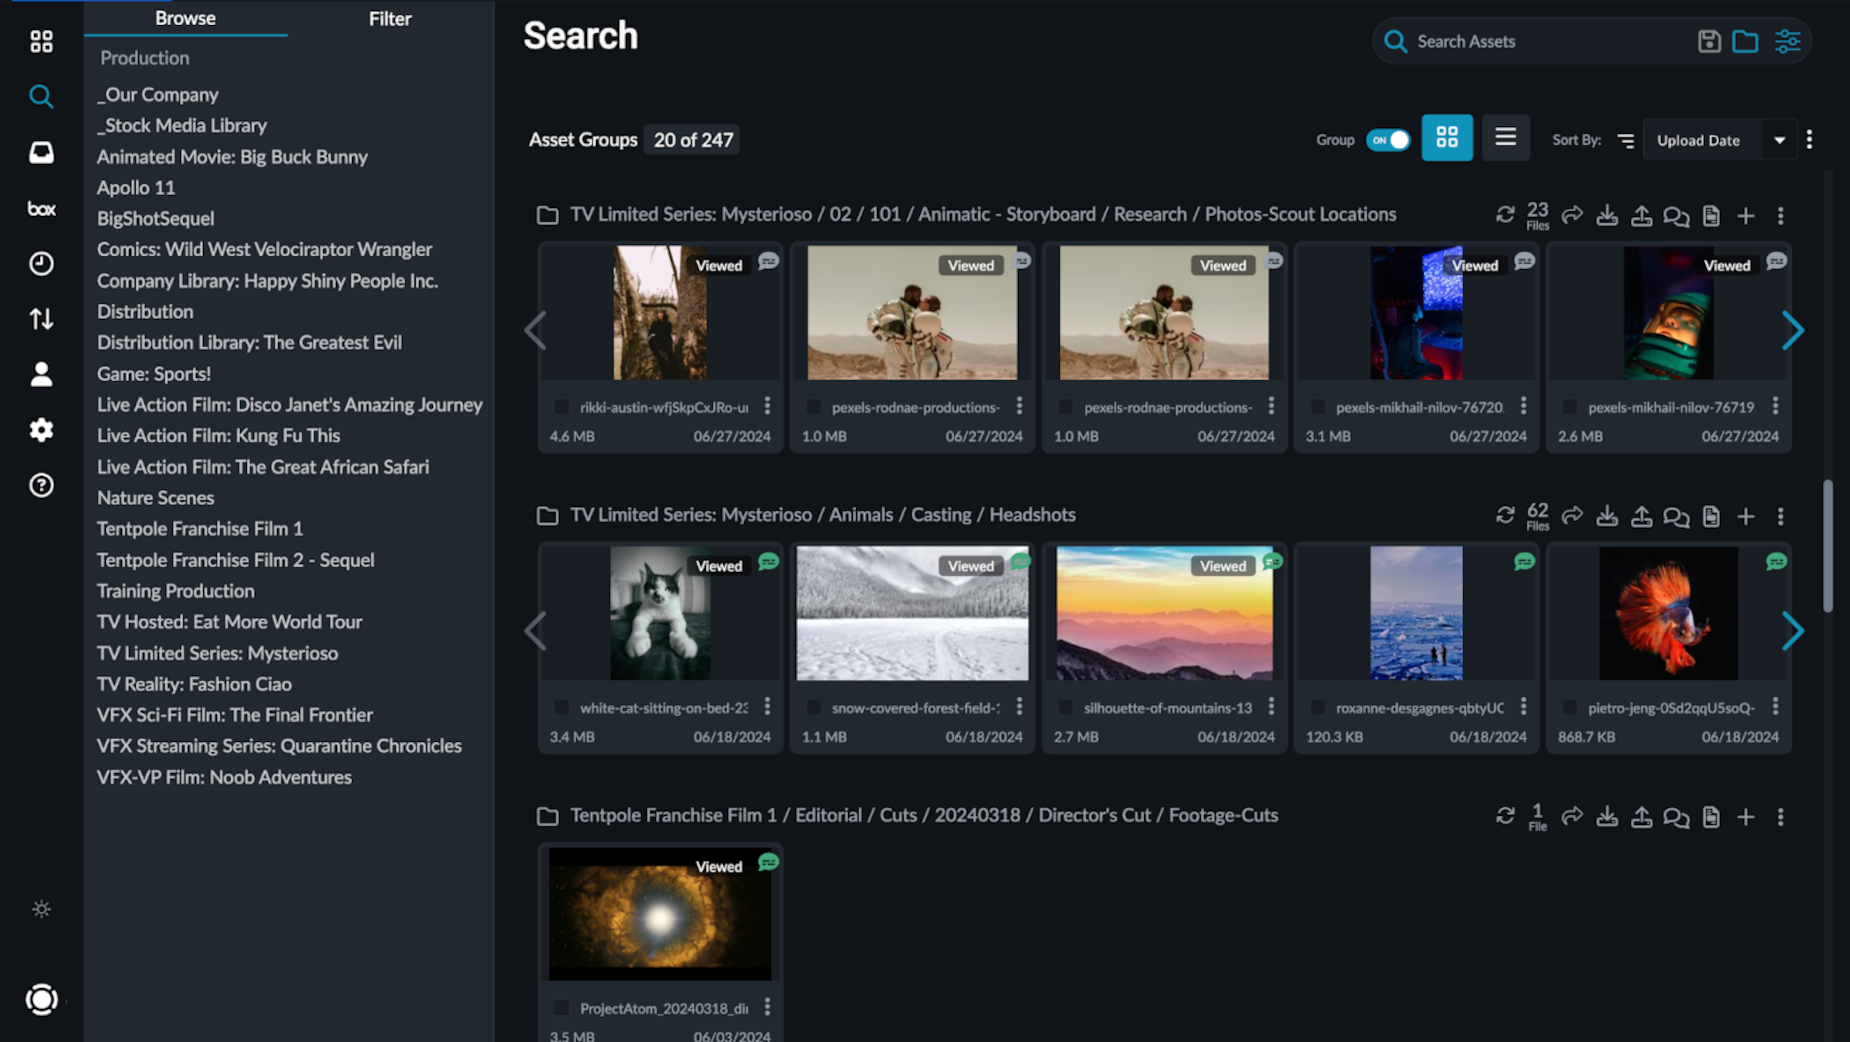Open options menu for white-cat-sitting-on-bed file

pyautogui.click(x=767, y=708)
